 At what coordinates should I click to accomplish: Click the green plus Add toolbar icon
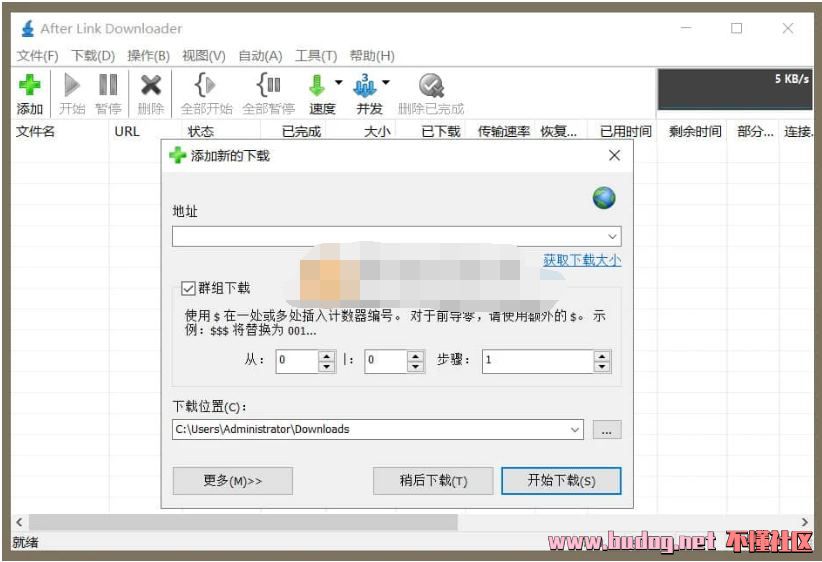point(29,85)
